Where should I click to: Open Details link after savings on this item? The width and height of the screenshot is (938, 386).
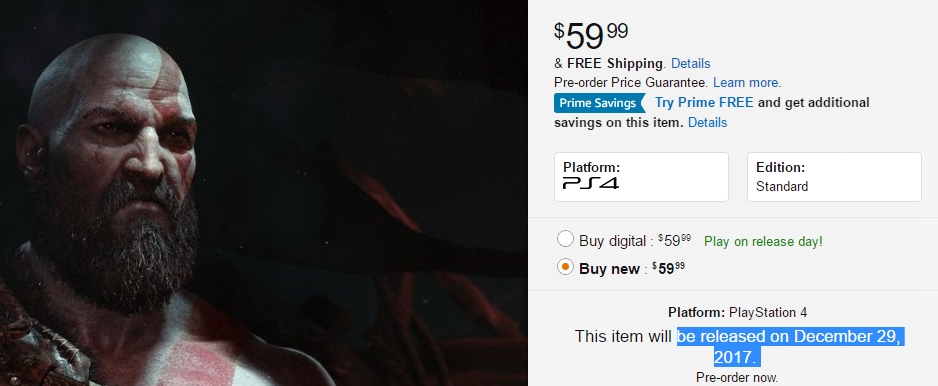pyautogui.click(x=707, y=123)
